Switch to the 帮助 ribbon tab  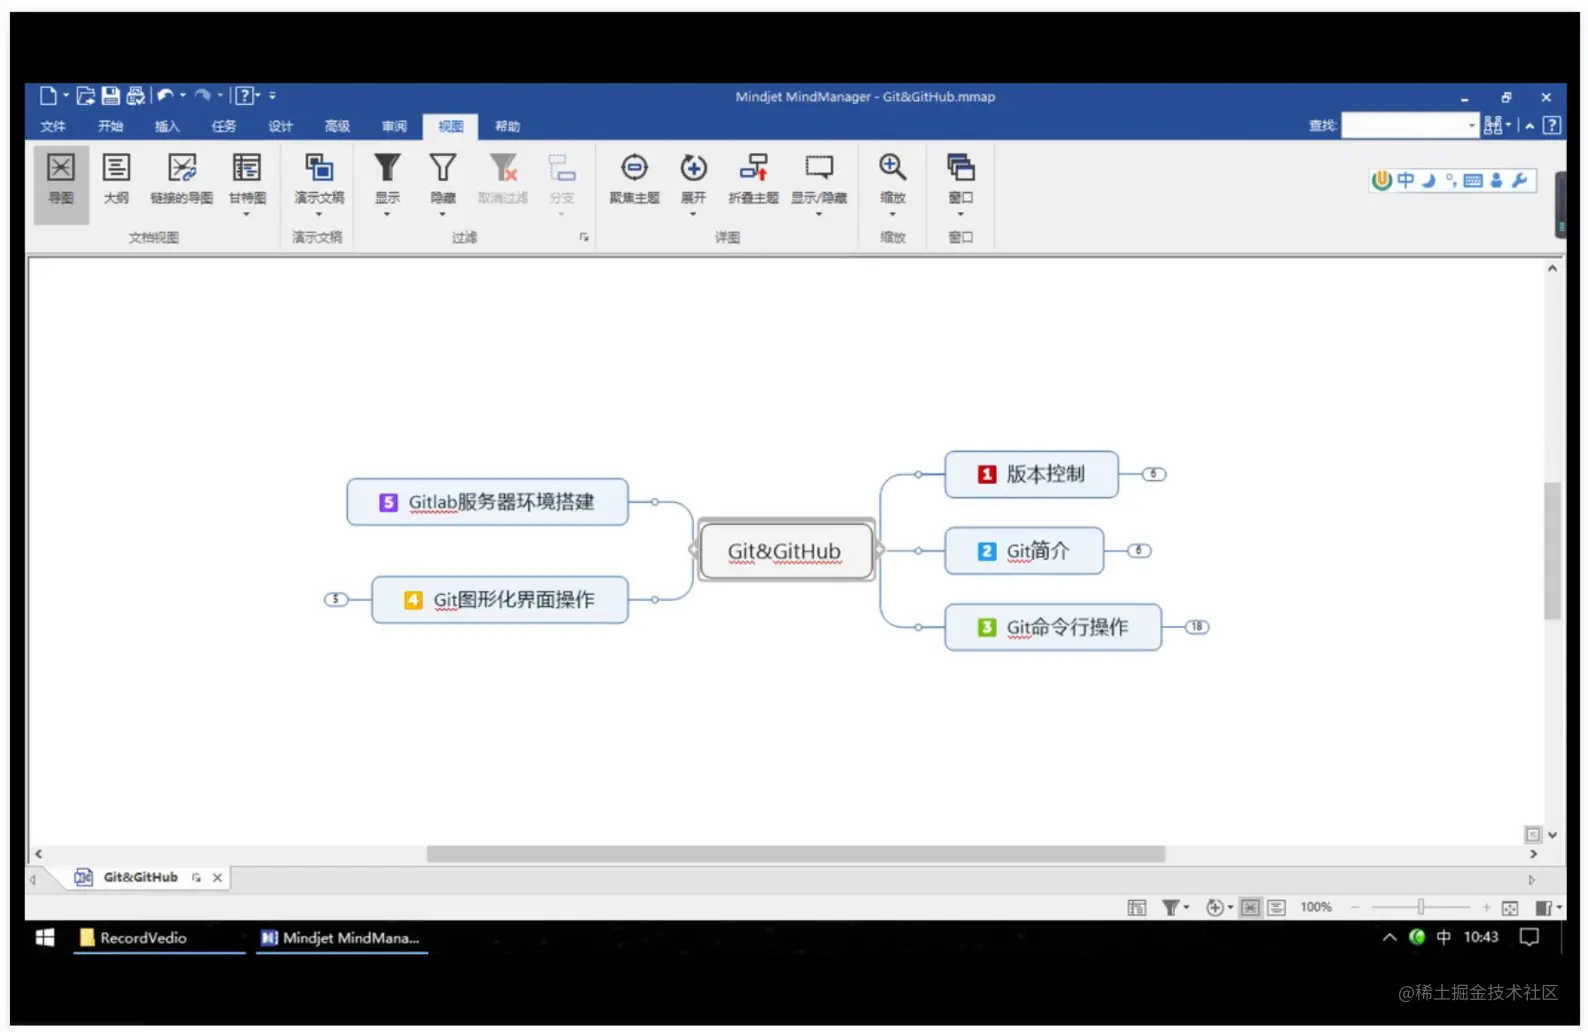508,126
